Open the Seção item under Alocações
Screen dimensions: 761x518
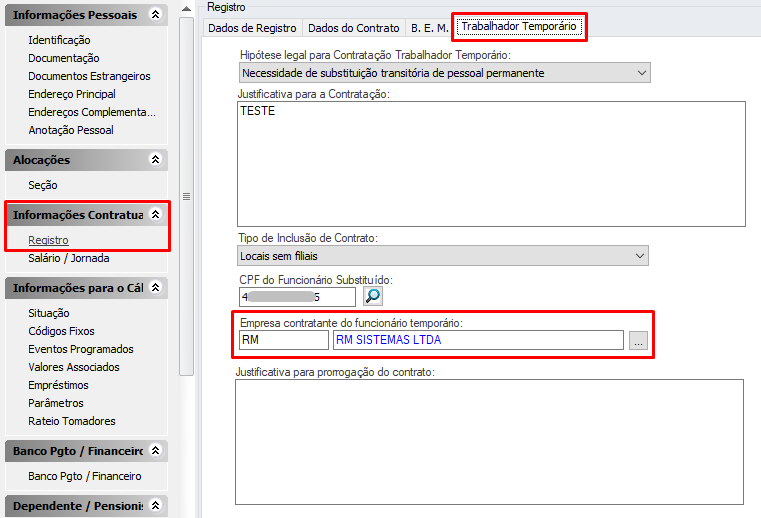[43, 185]
